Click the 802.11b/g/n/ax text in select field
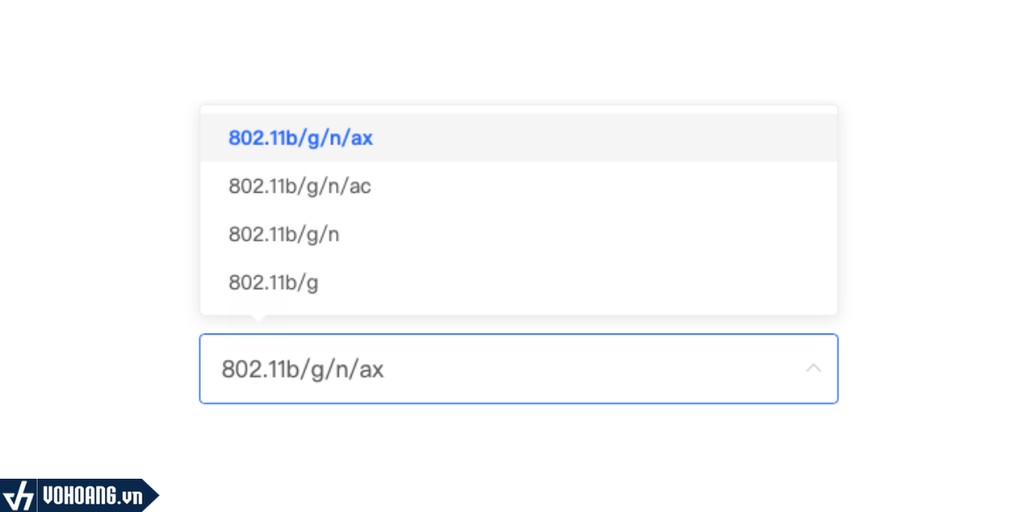1024x512 pixels. (302, 369)
